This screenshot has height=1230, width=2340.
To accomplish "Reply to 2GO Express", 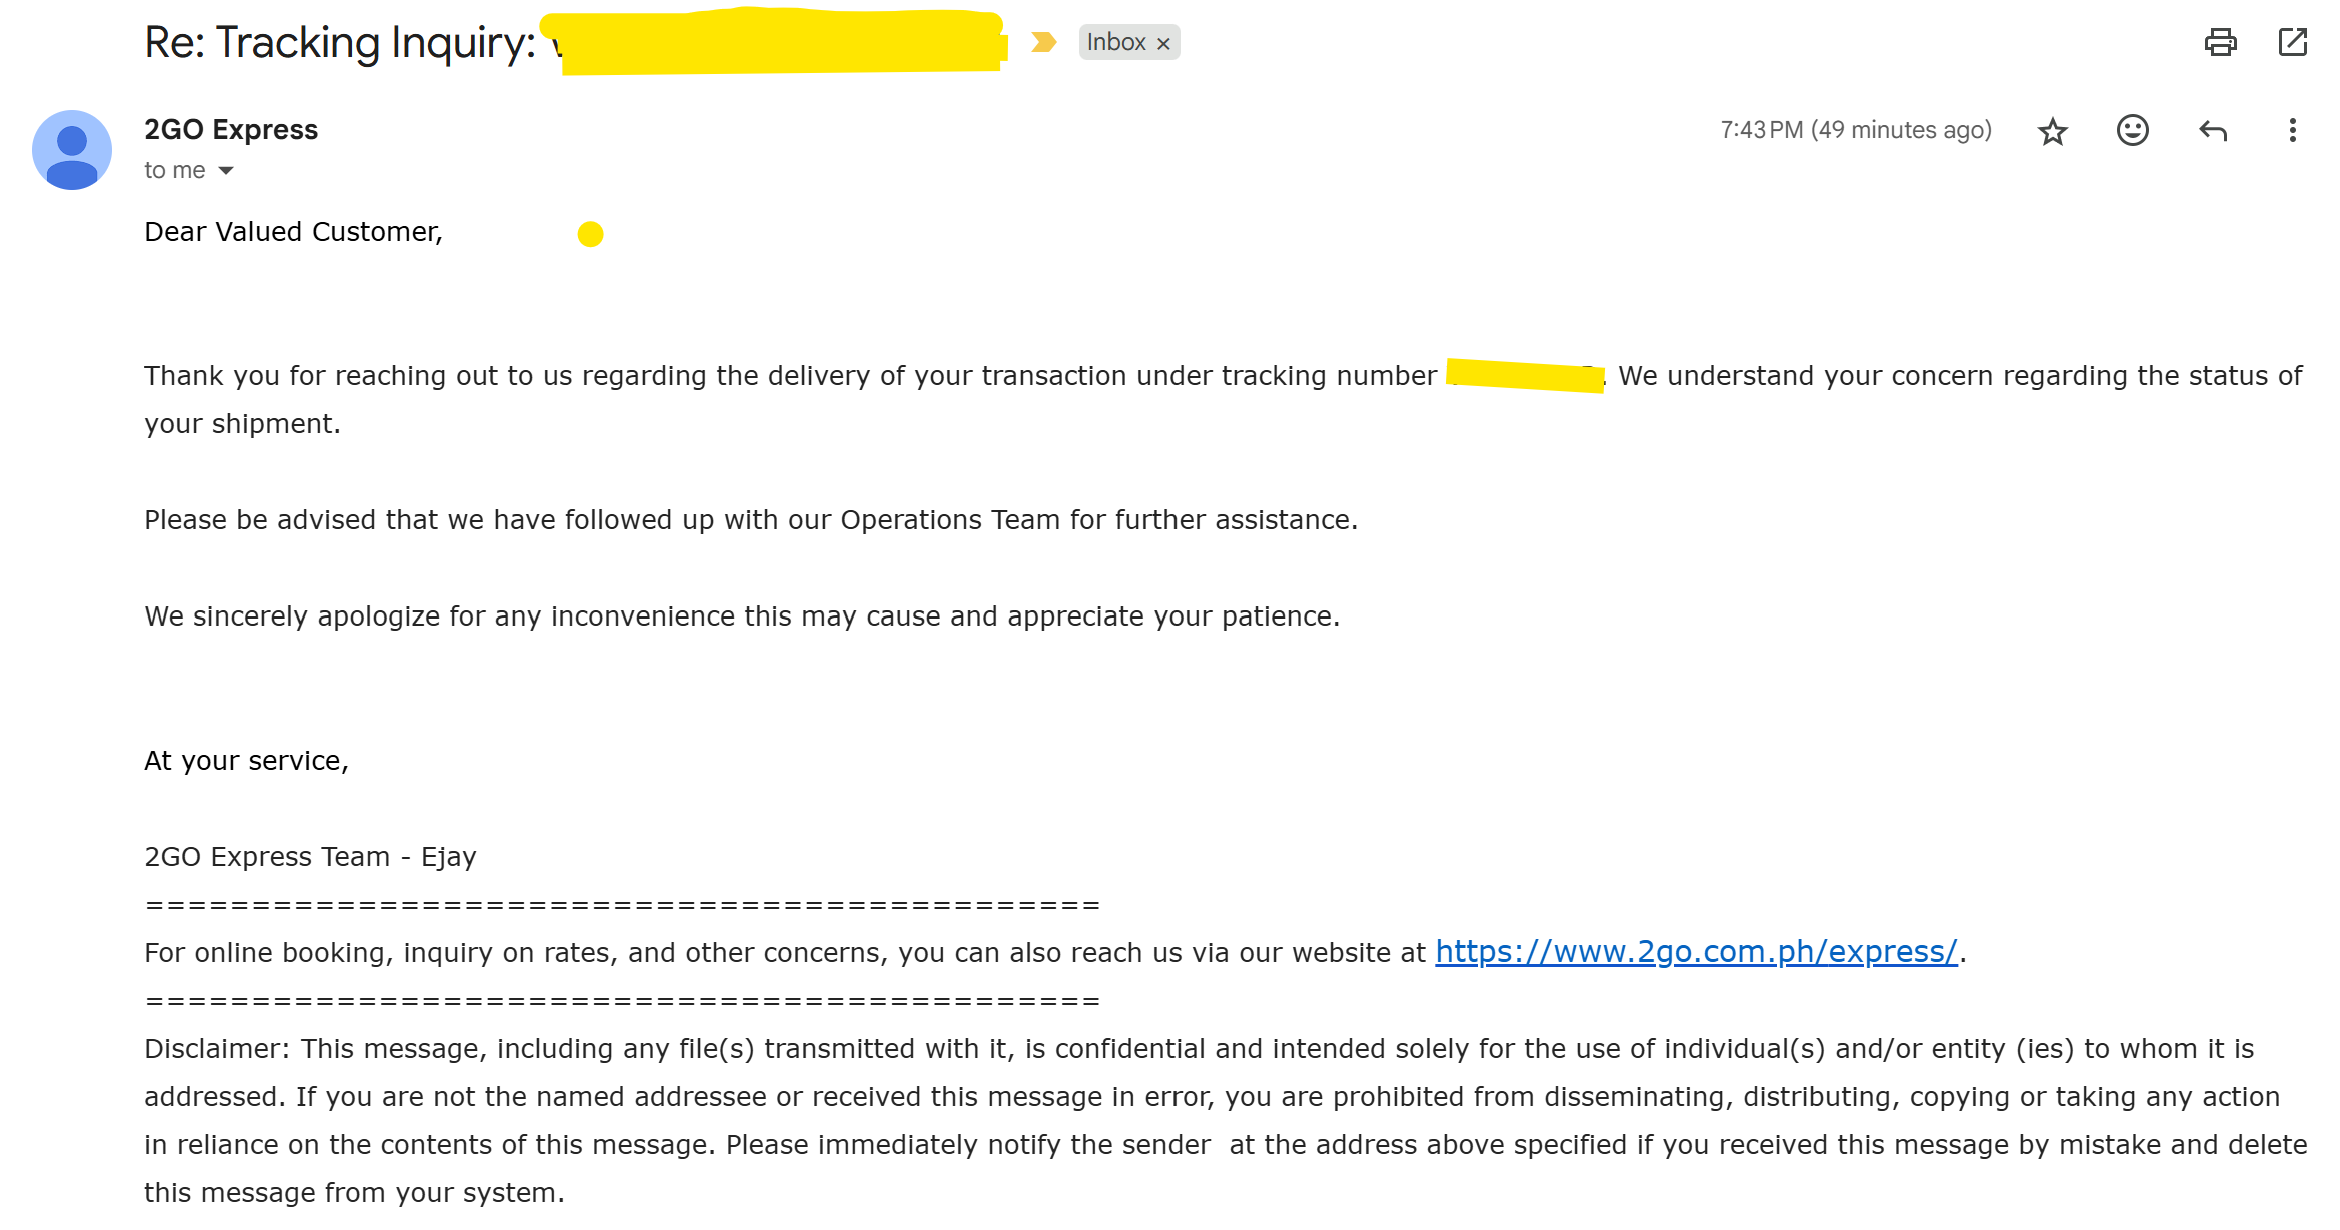I will click(x=2213, y=131).
